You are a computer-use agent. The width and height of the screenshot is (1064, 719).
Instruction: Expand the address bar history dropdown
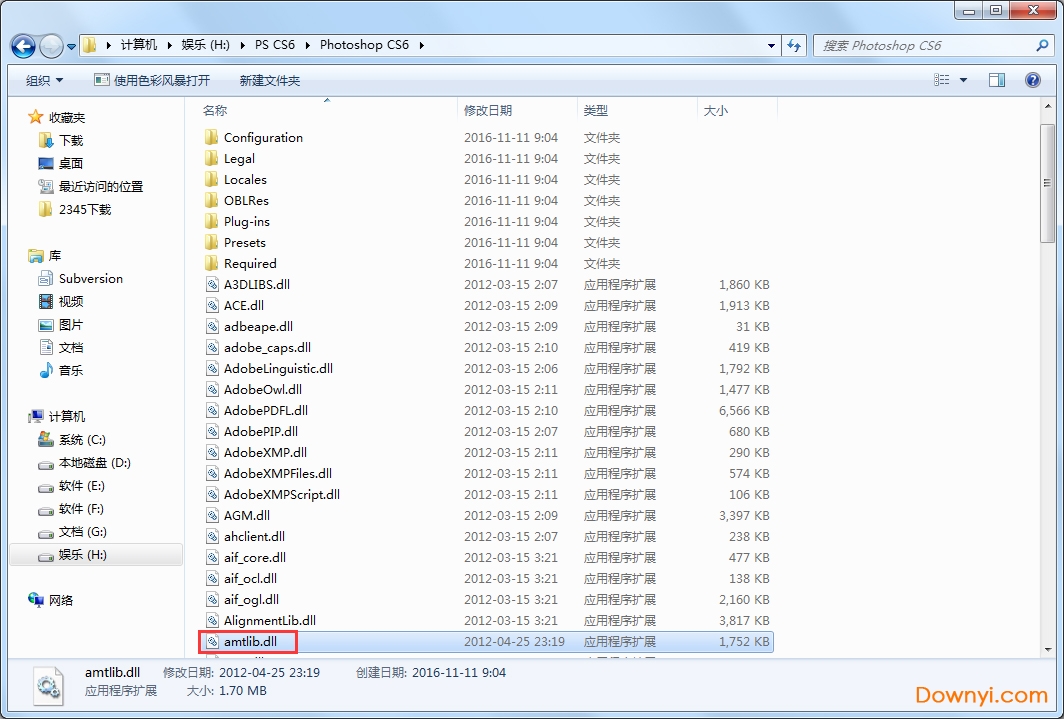pos(771,45)
